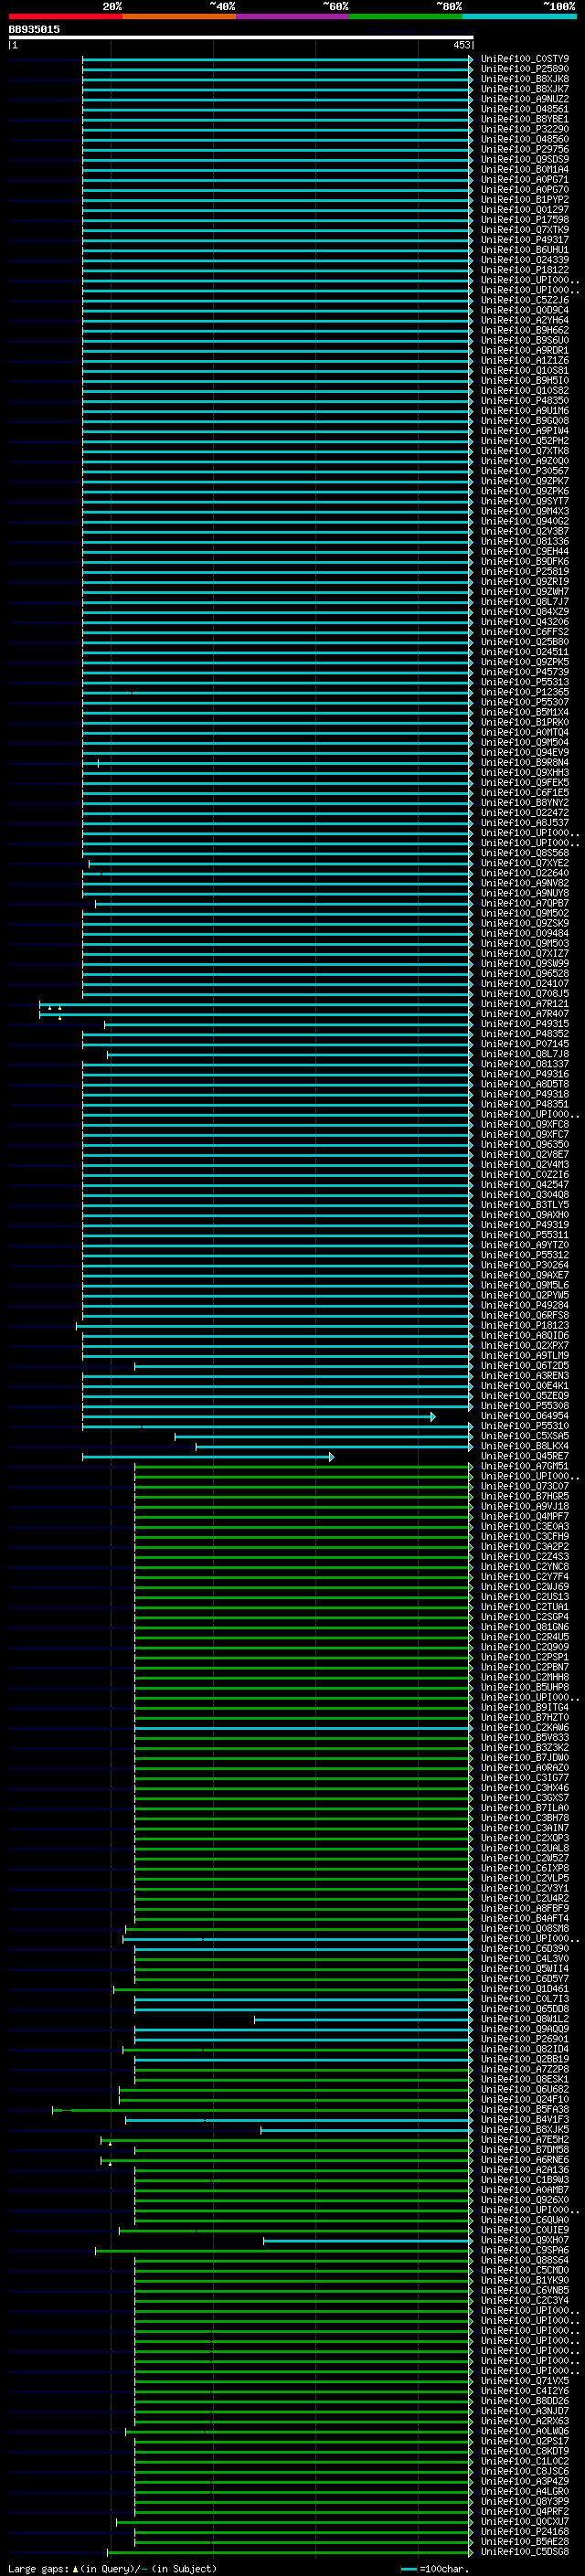Select the UniRef100_B6UHU1 label

point(525,250)
